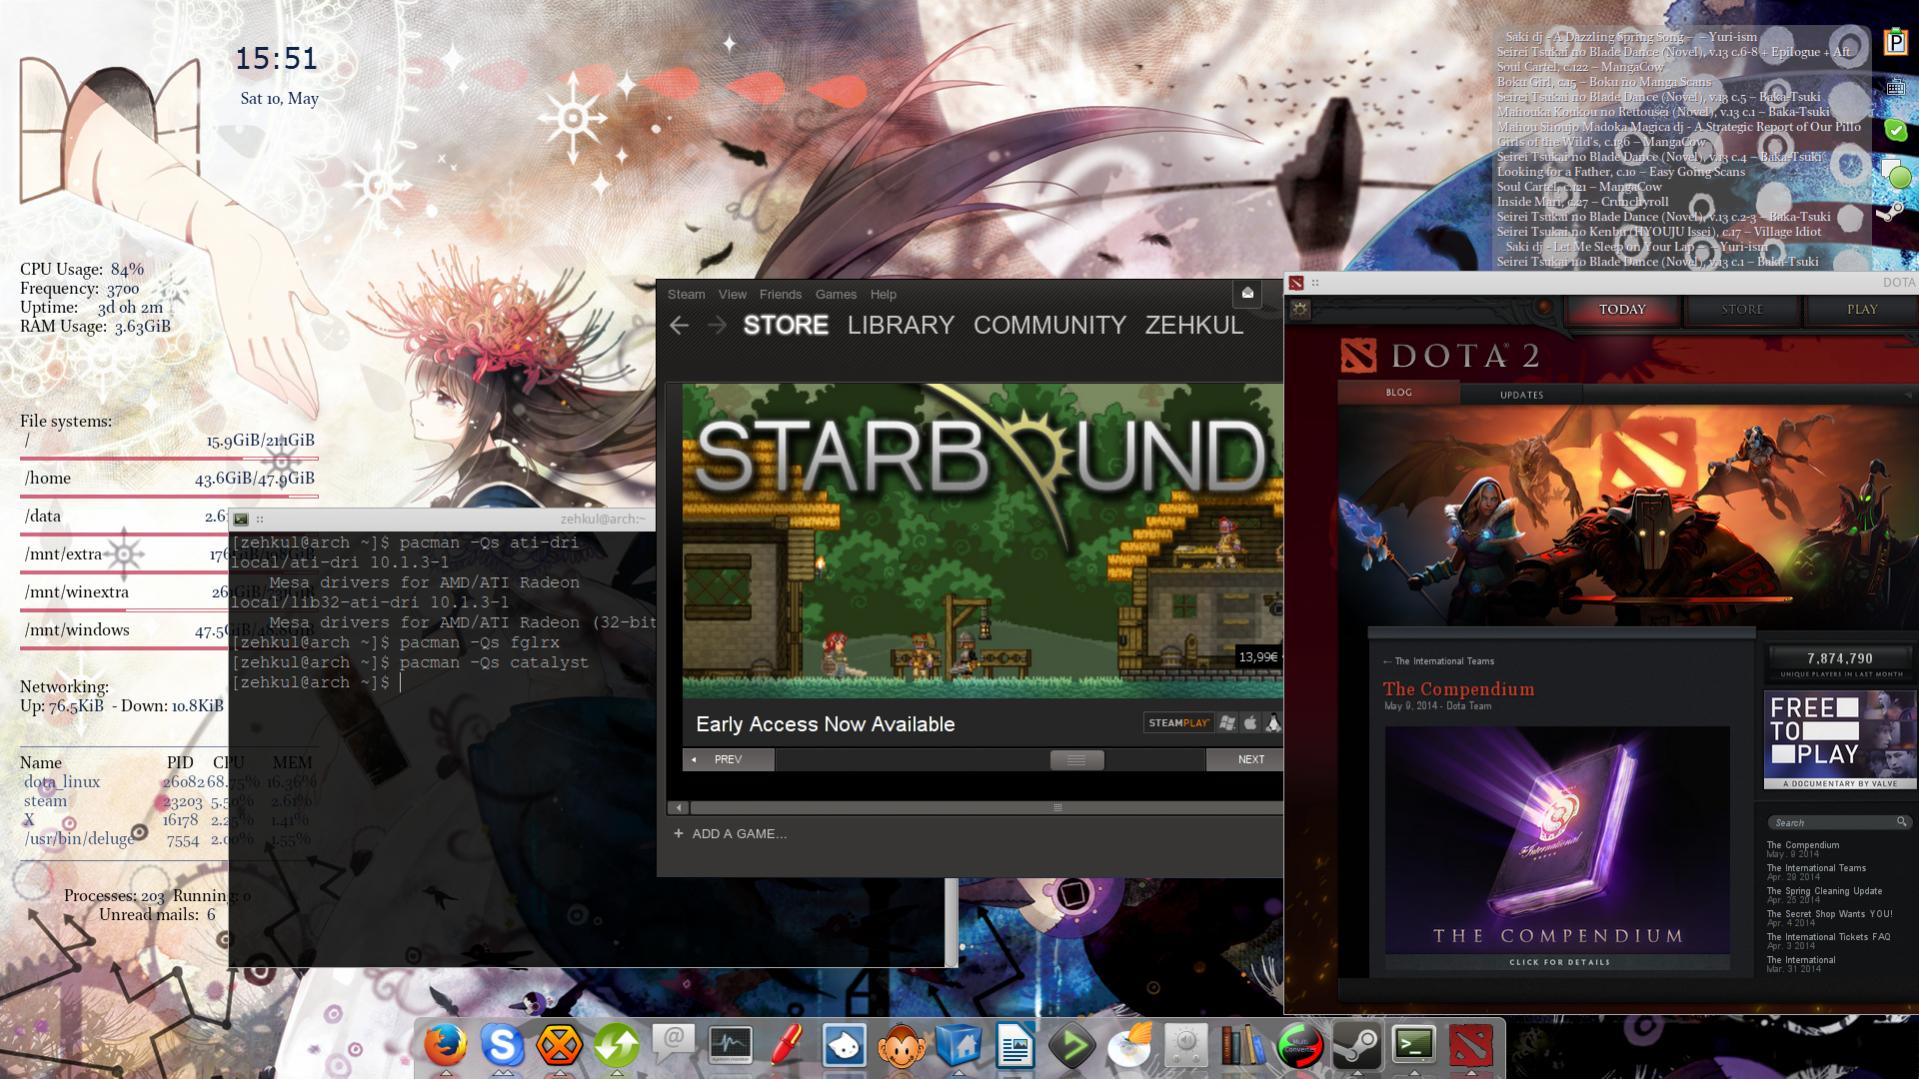Open the Friends menu in Steam

[780, 294]
